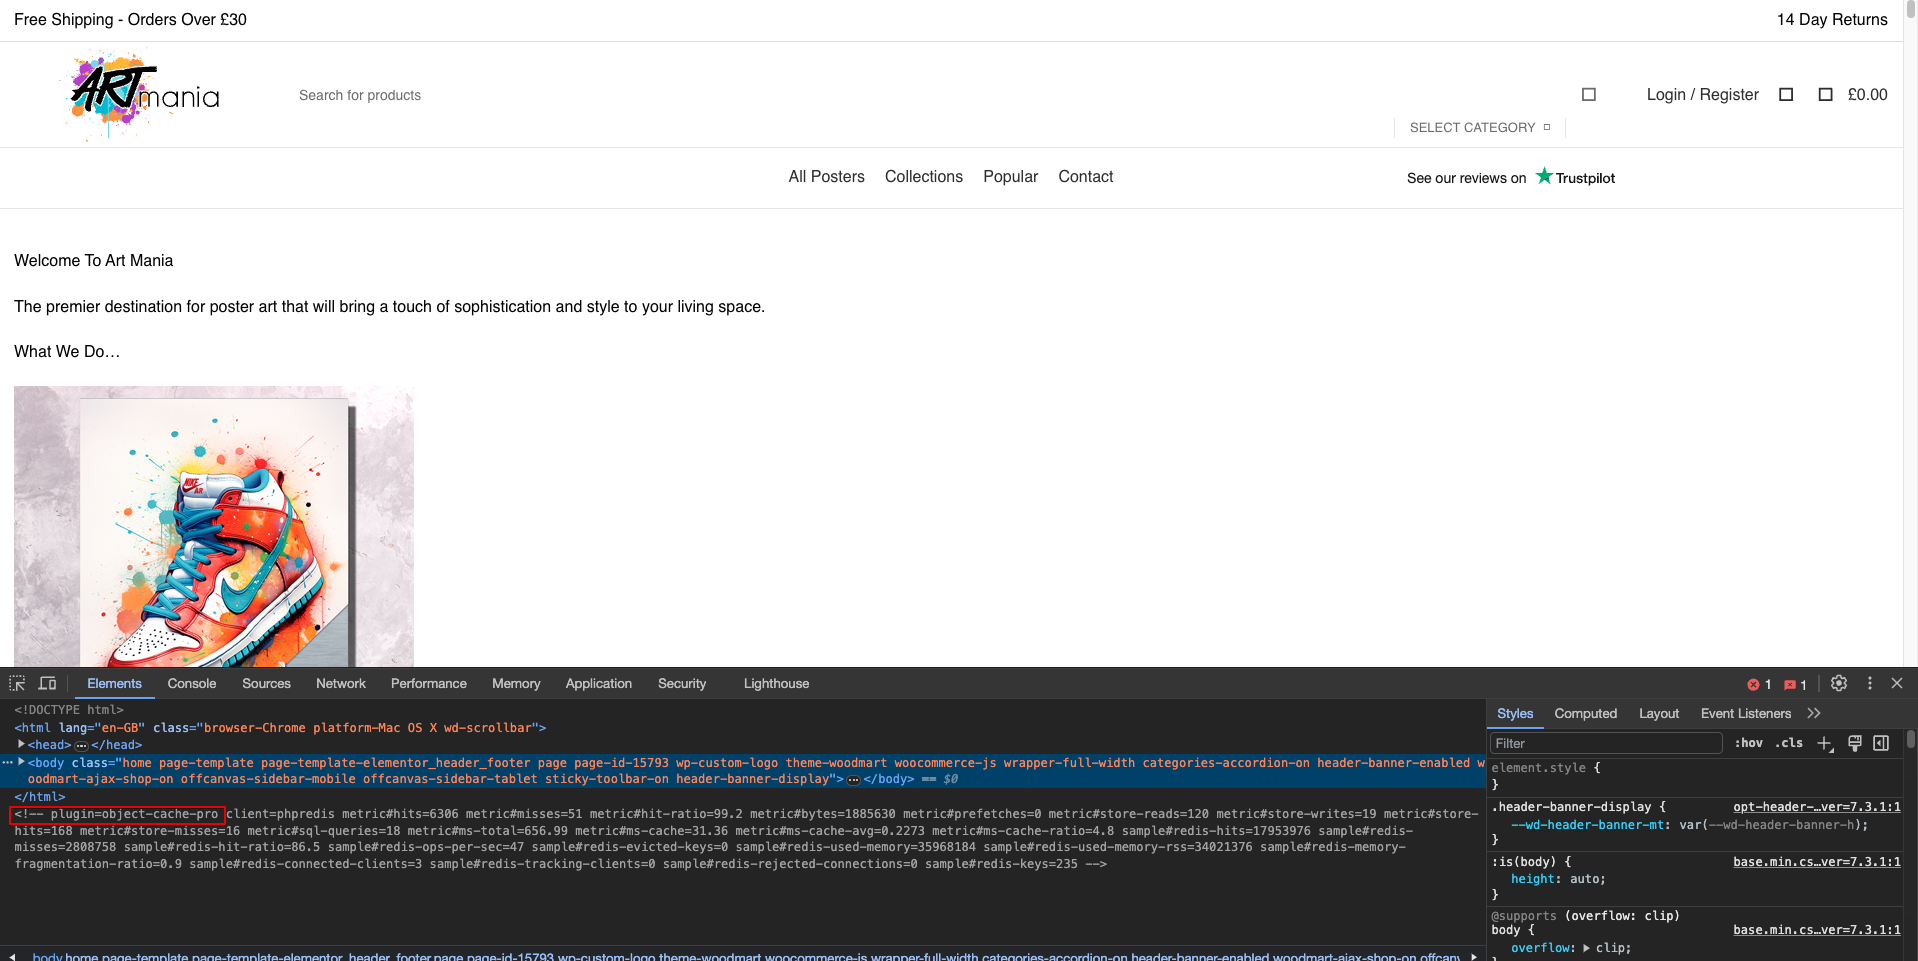Open the Application tab

point(599,684)
